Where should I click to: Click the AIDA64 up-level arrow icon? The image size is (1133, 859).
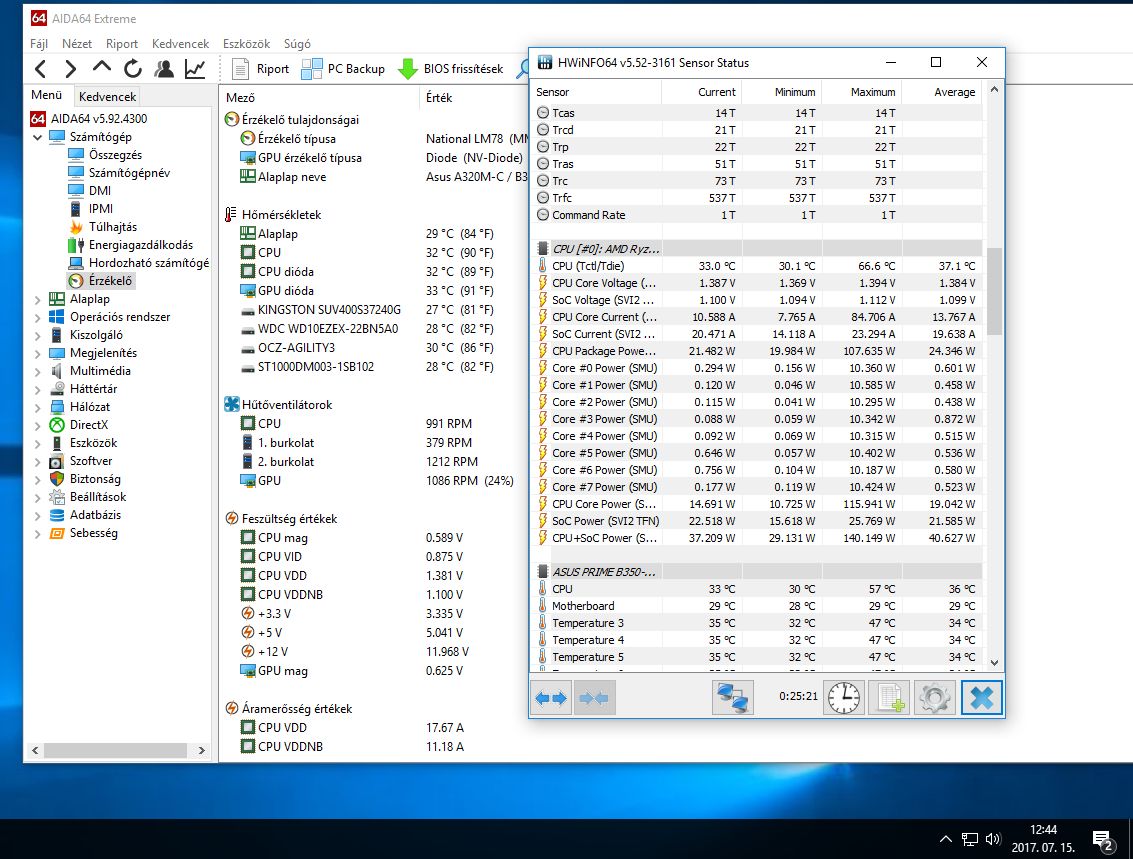pos(102,68)
